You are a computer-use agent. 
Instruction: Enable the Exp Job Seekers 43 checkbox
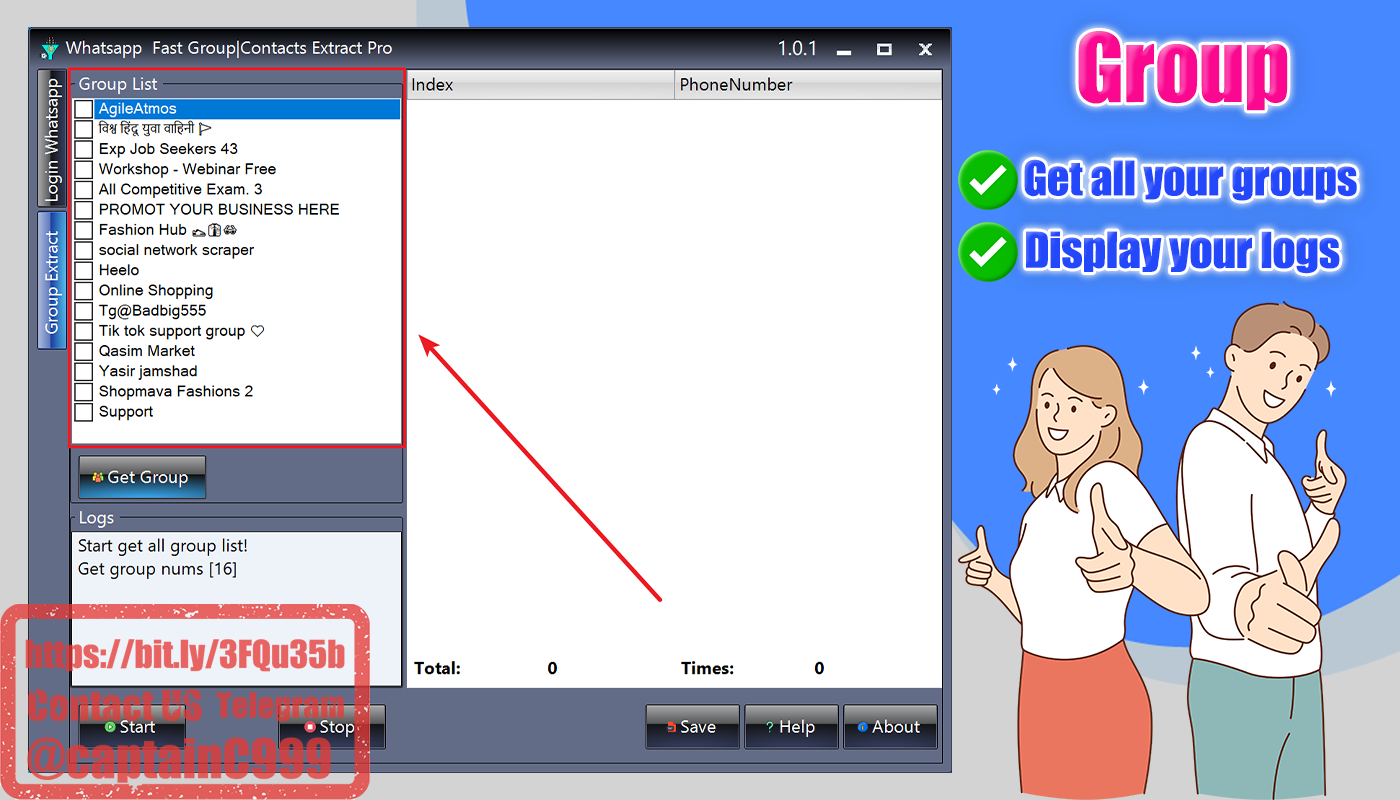click(x=84, y=149)
